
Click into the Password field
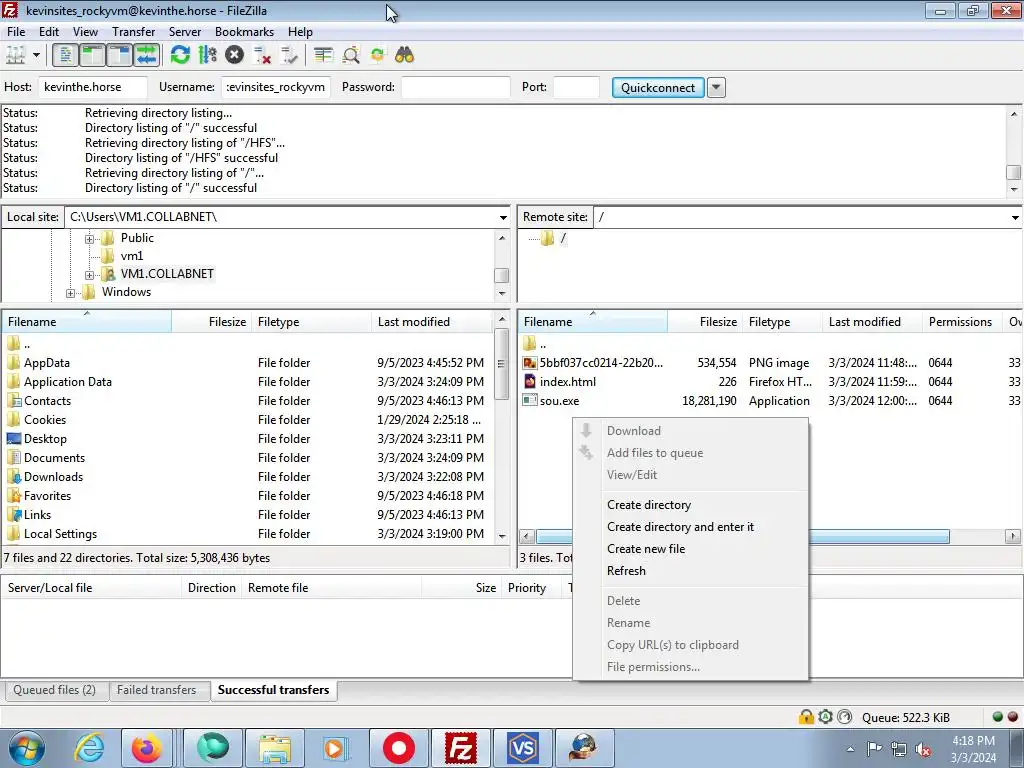click(455, 88)
